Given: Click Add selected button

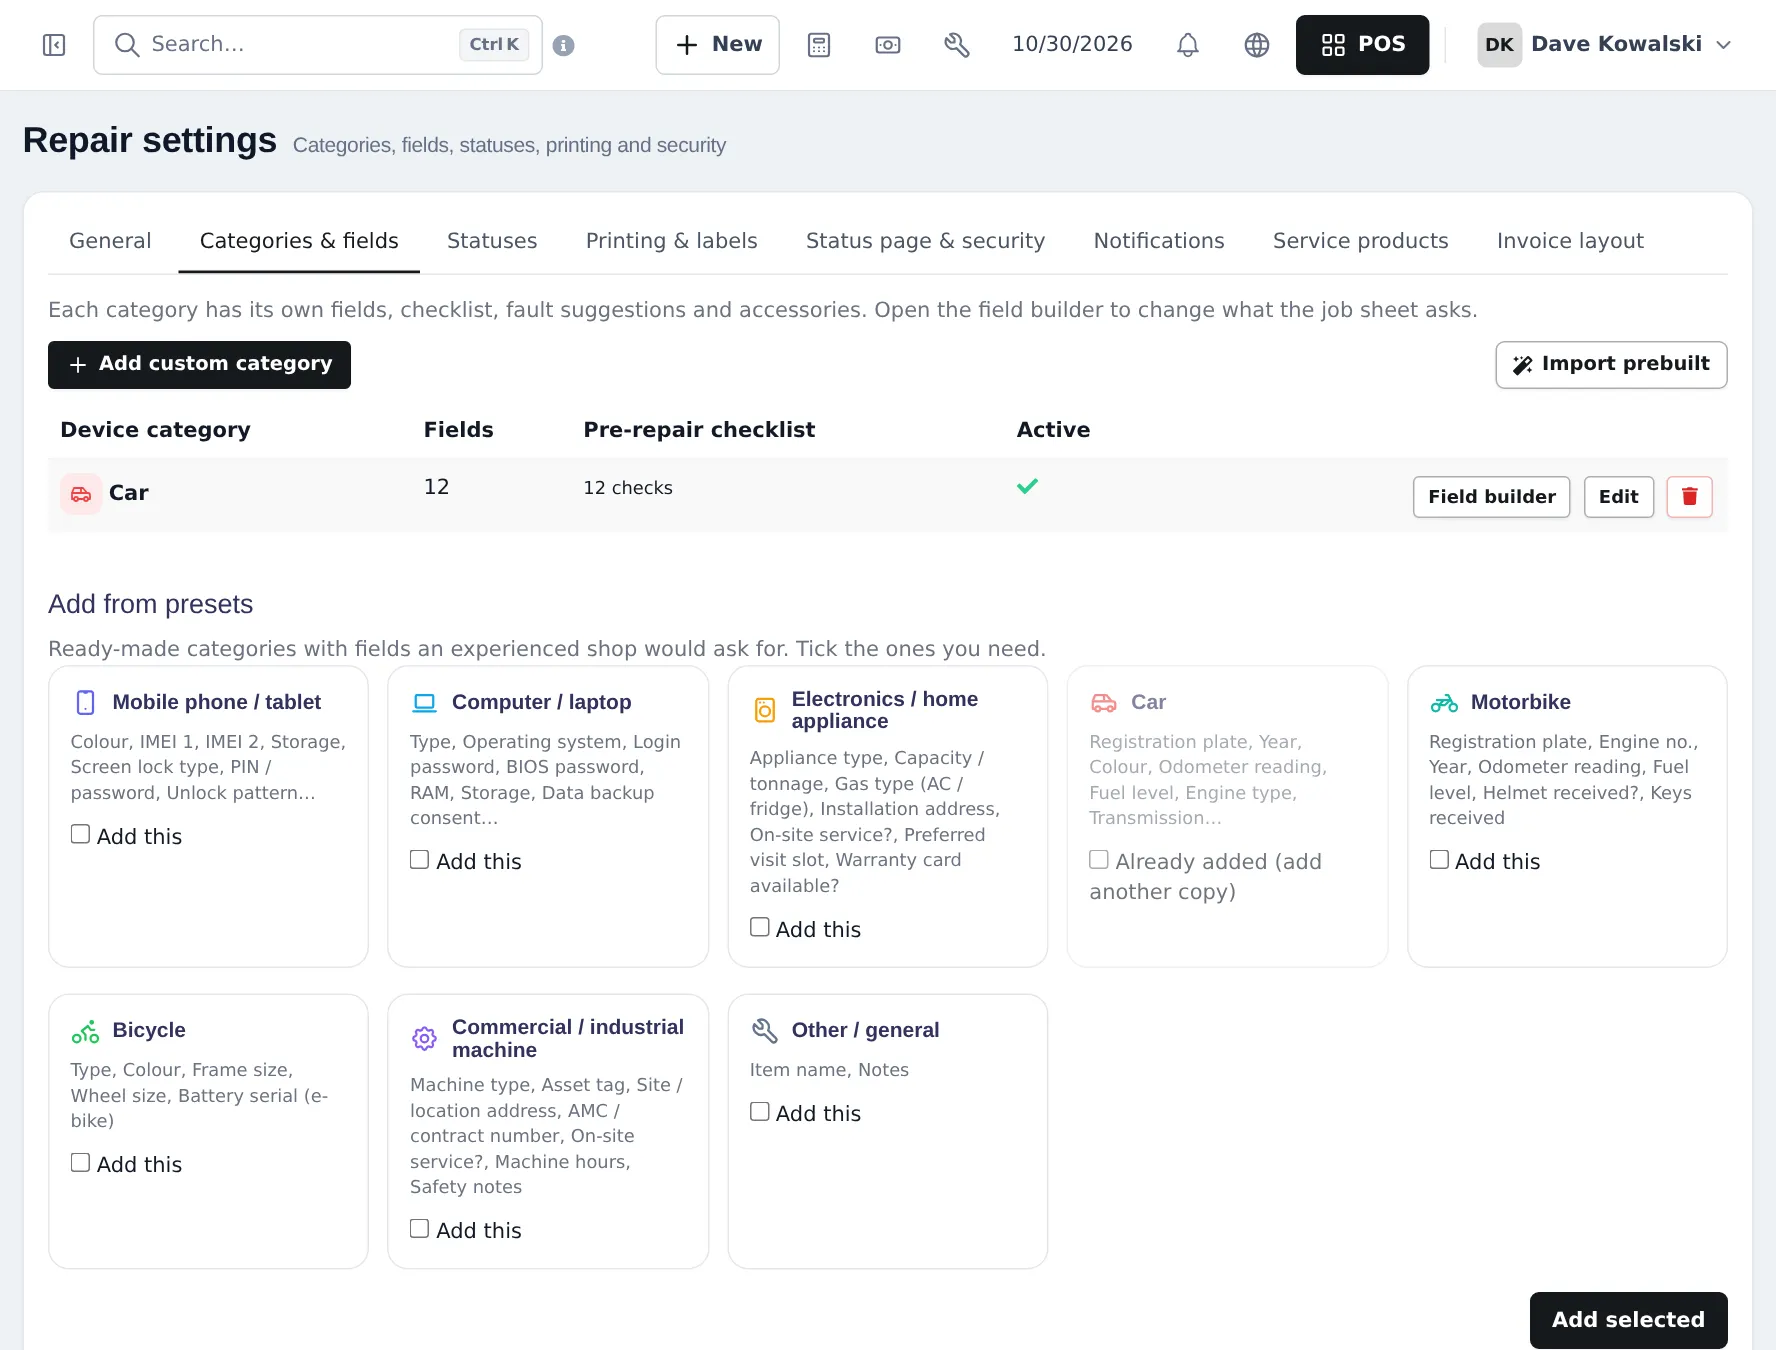Looking at the screenshot, I should point(1628,1320).
